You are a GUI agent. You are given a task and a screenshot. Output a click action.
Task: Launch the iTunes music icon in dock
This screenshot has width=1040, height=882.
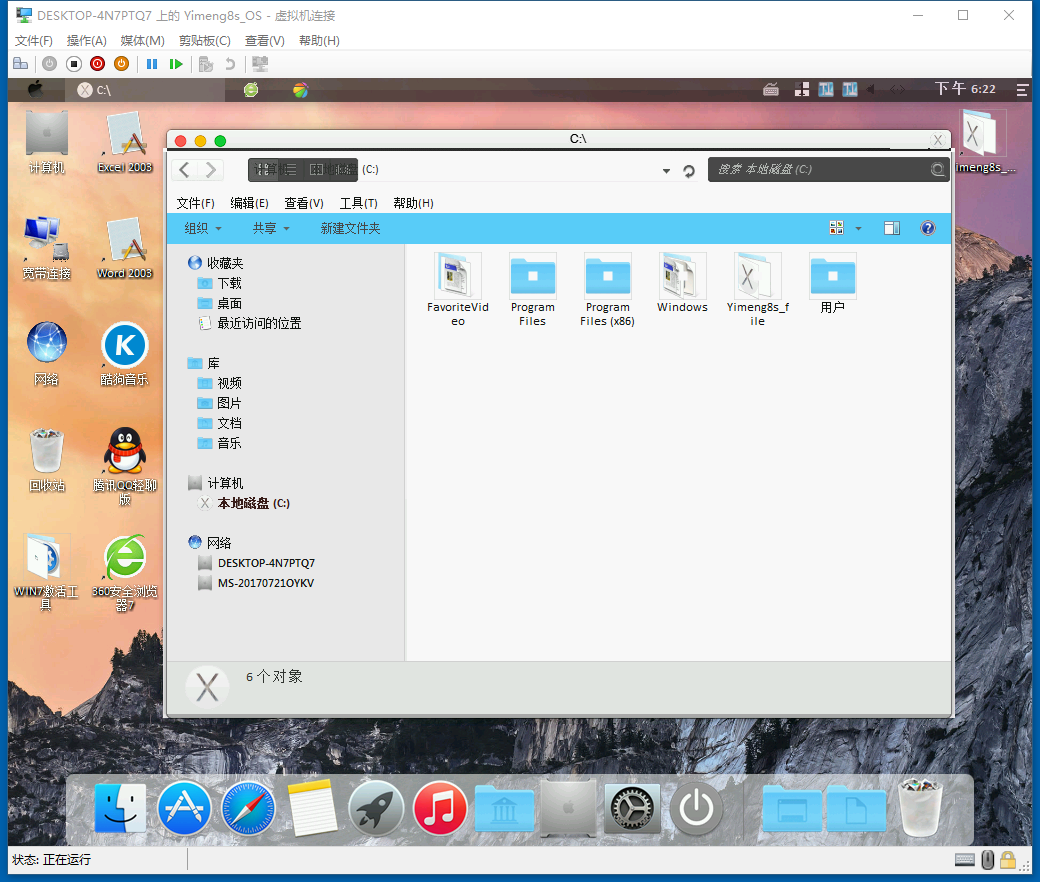pos(440,808)
